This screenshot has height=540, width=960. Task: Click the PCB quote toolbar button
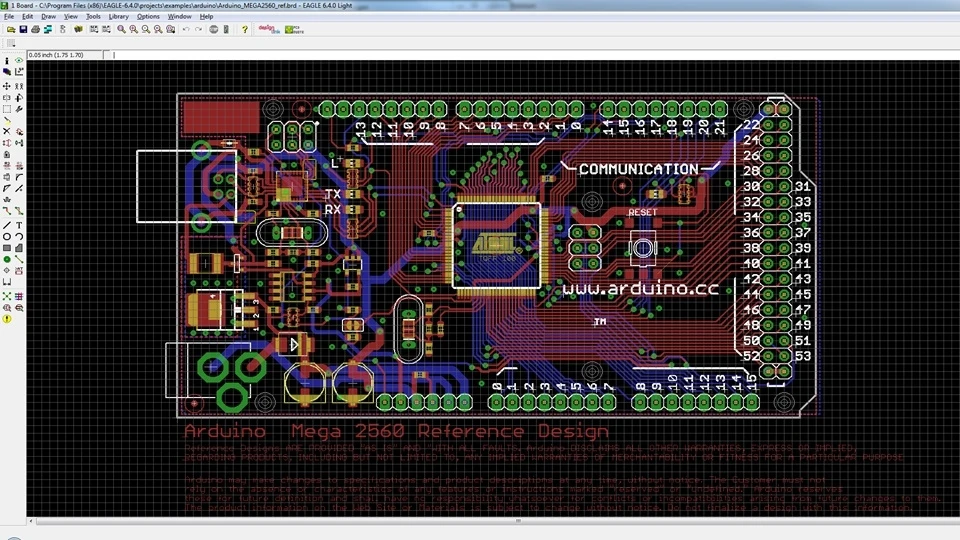tap(294, 29)
